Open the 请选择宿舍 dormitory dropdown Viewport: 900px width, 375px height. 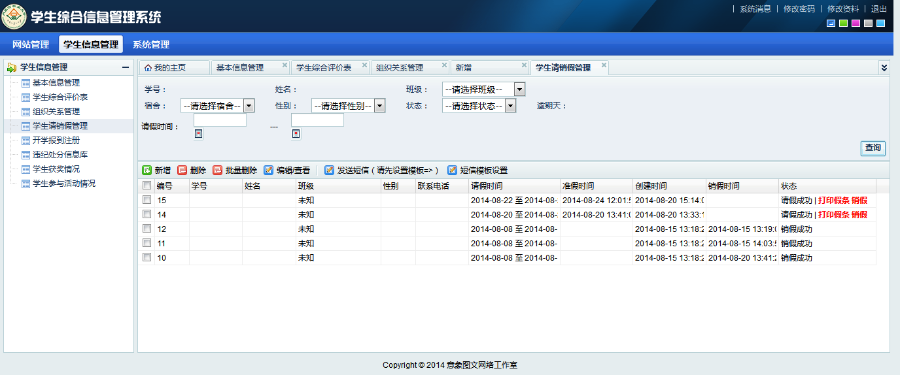(218, 106)
